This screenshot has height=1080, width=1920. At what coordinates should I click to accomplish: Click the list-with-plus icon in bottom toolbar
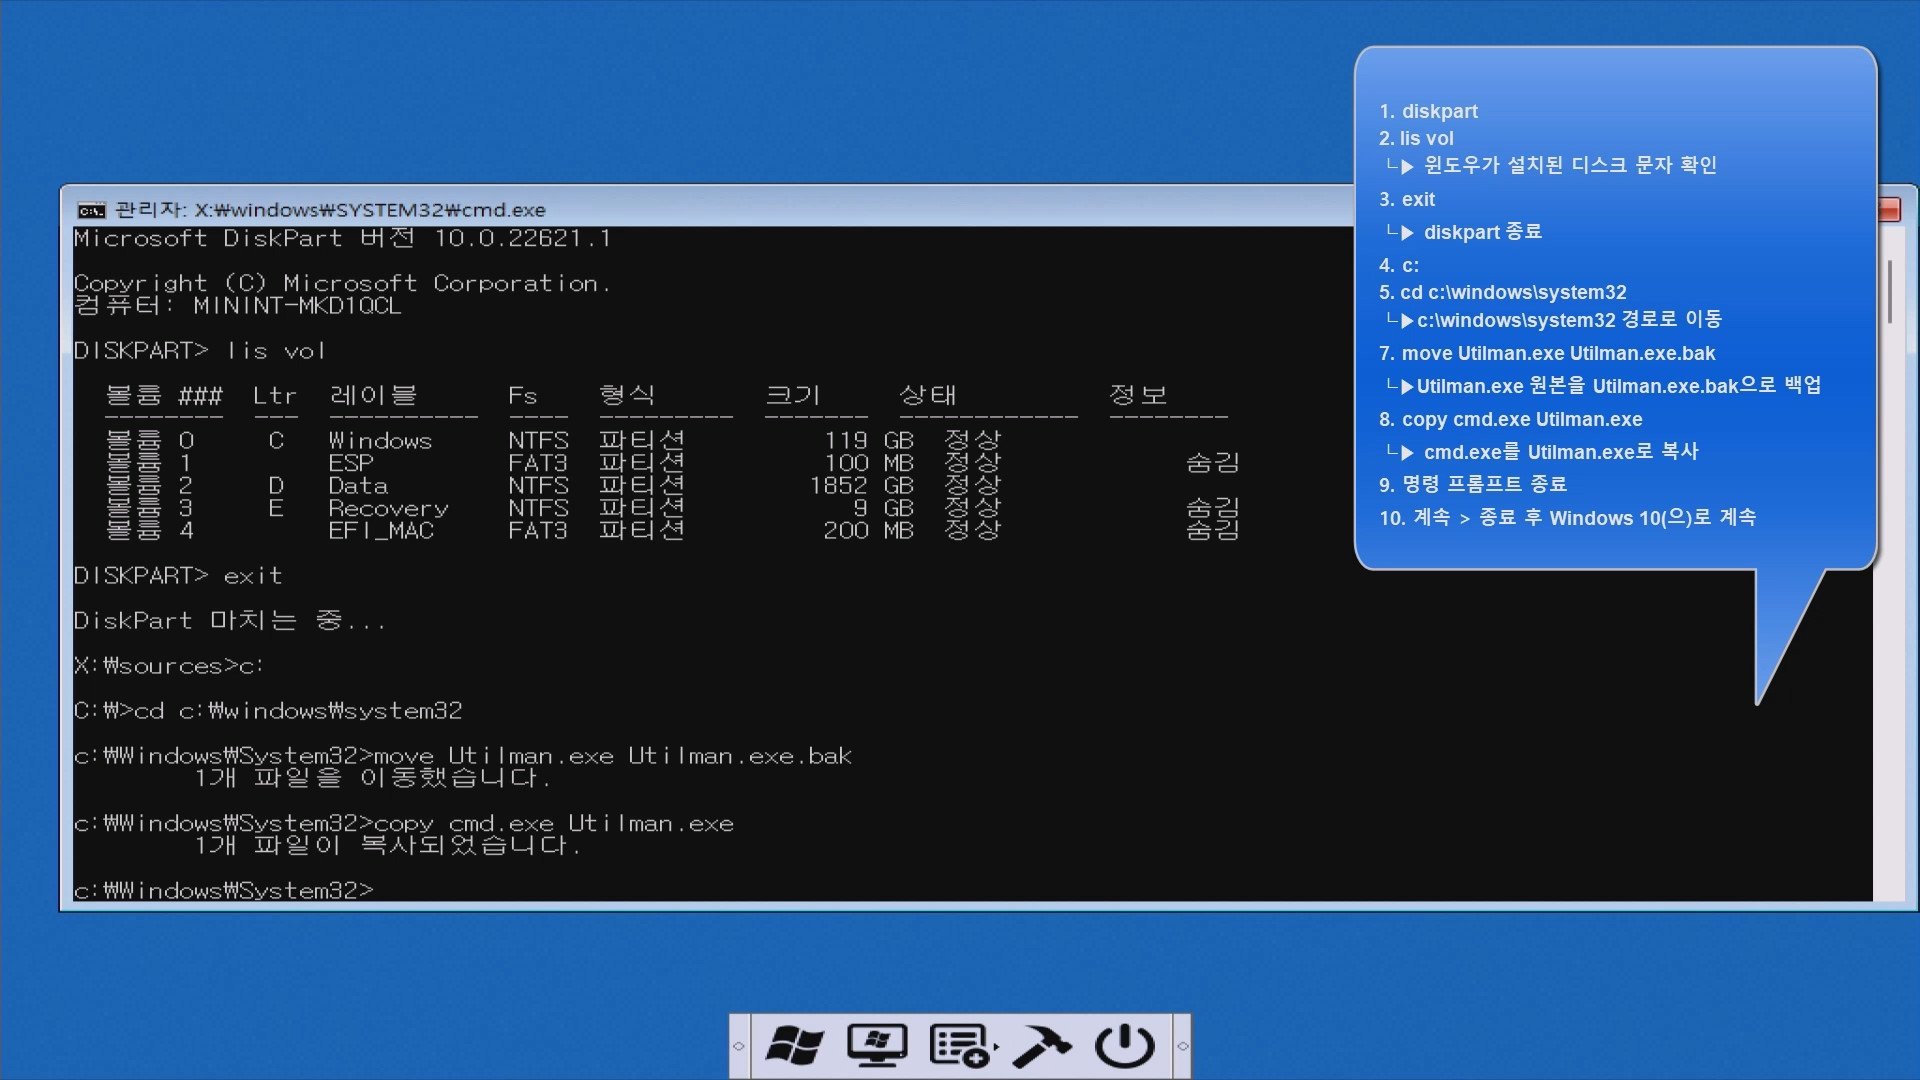(x=958, y=1046)
